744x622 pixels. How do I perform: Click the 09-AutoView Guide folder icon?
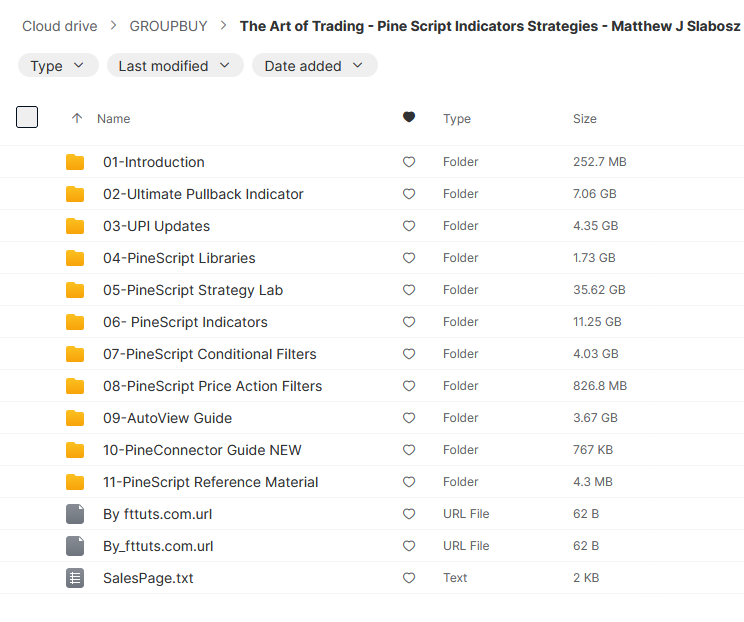(75, 418)
